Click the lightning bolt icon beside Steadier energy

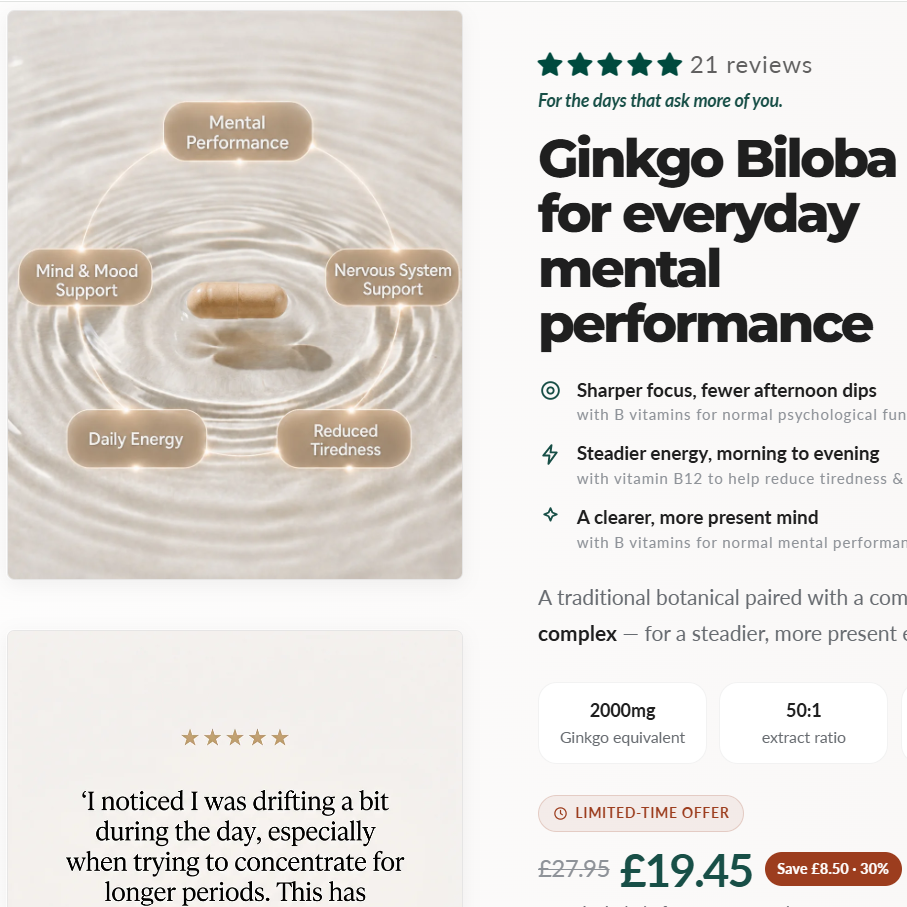pyautogui.click(x=550, y=454)
